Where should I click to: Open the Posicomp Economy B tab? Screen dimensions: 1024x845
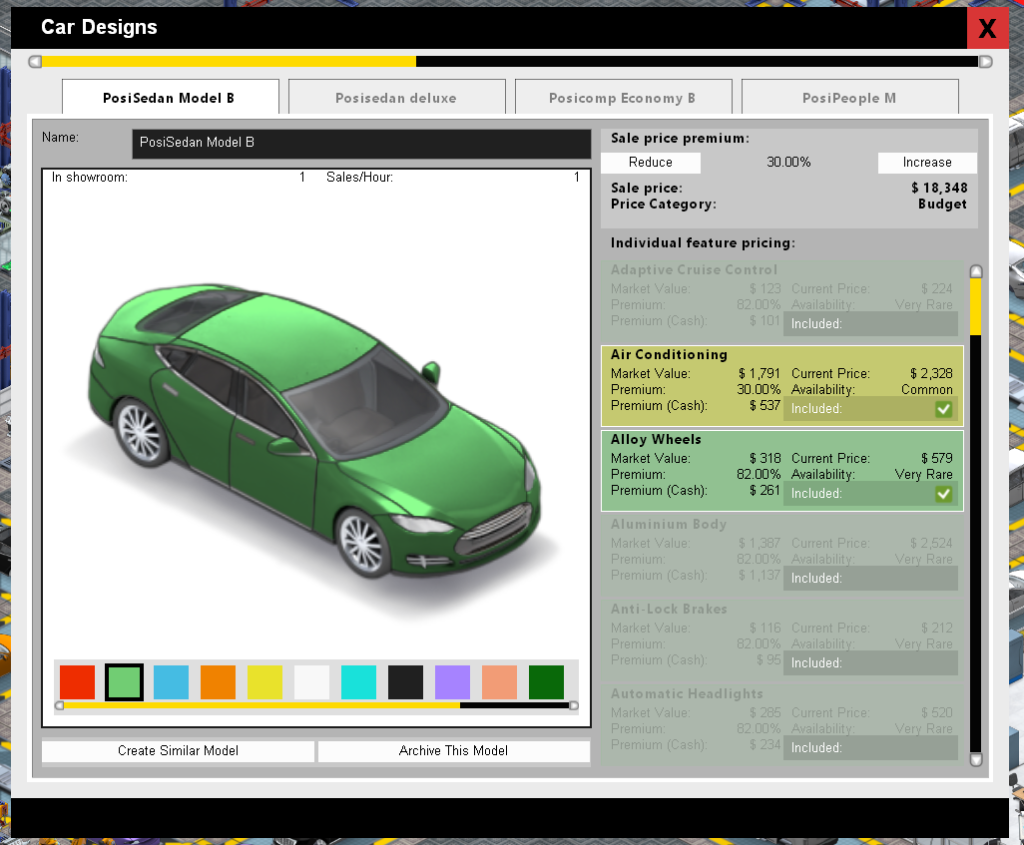623,97
